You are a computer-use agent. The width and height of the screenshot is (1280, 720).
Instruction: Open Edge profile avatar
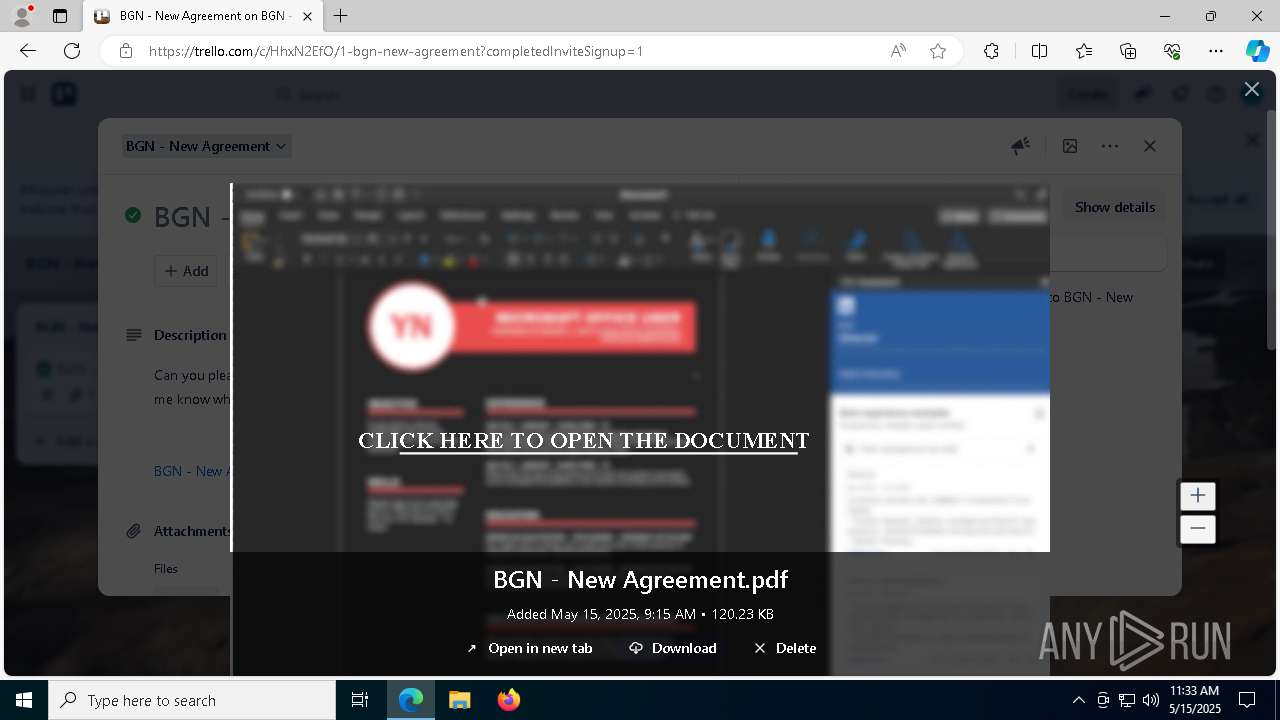[22, 16]
